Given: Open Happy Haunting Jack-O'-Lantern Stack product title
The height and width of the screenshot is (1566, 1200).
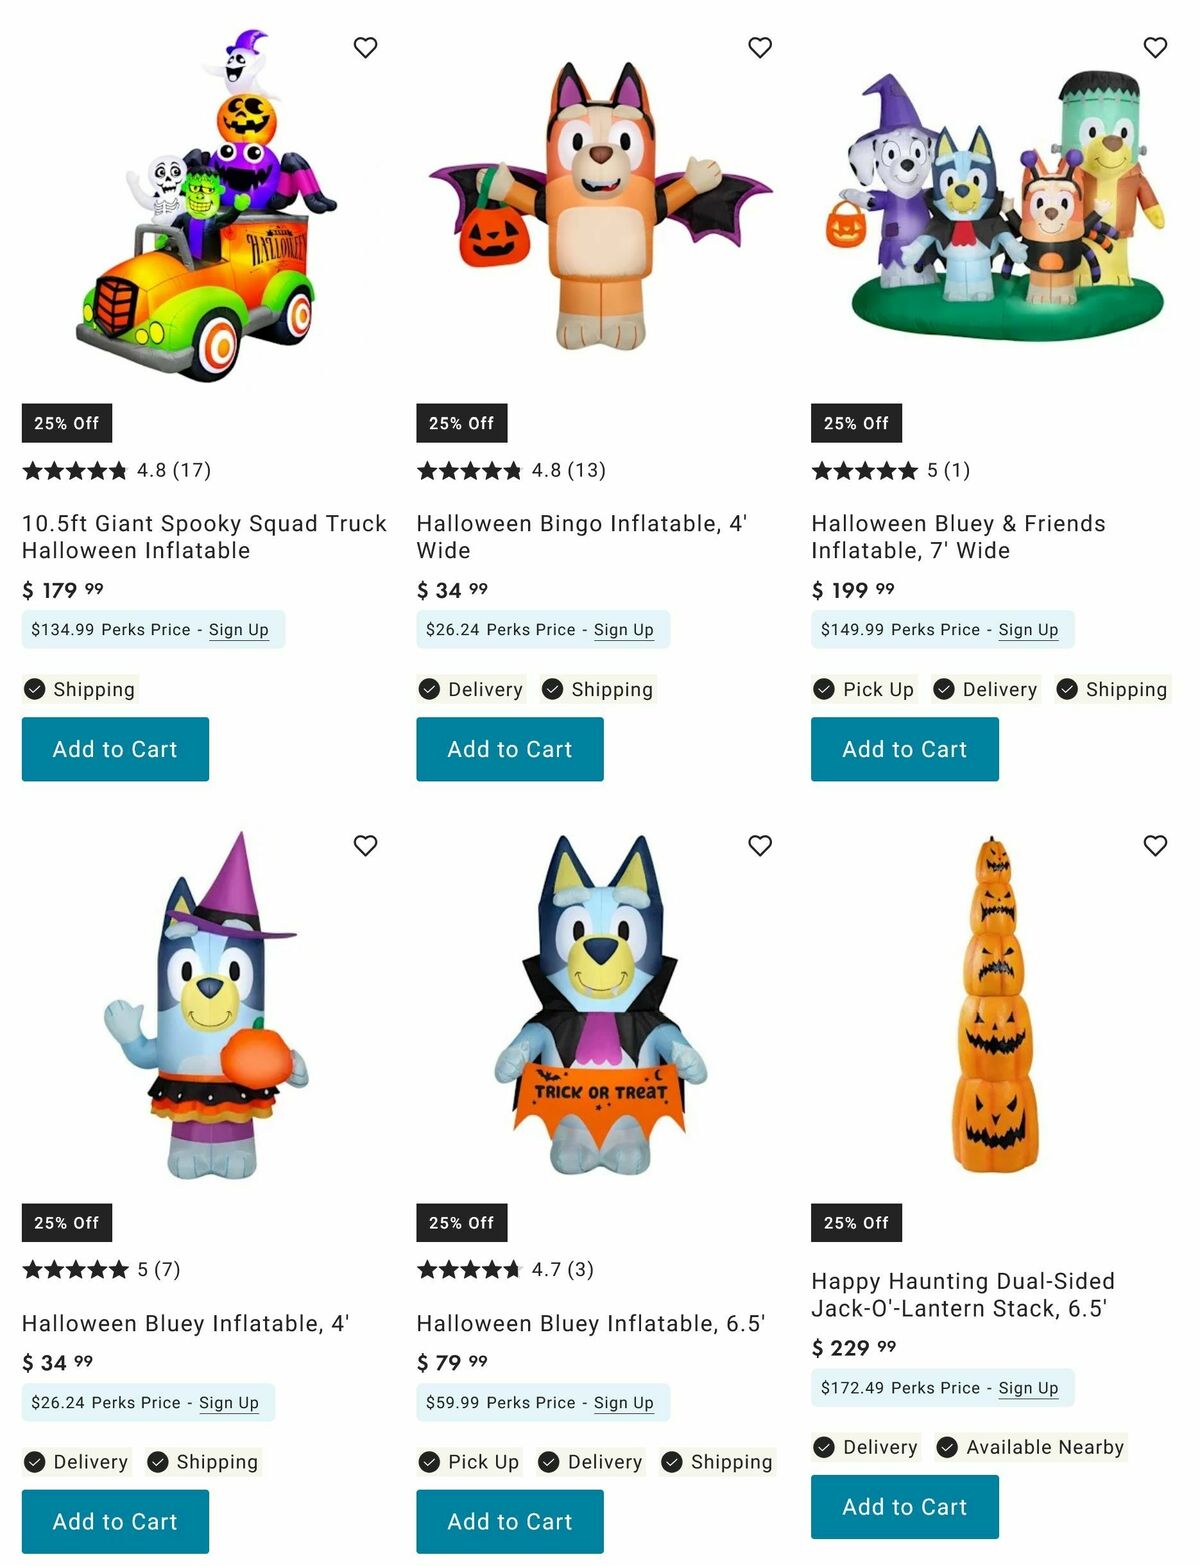Looking at the screenshot, I should click(962, 1295).
